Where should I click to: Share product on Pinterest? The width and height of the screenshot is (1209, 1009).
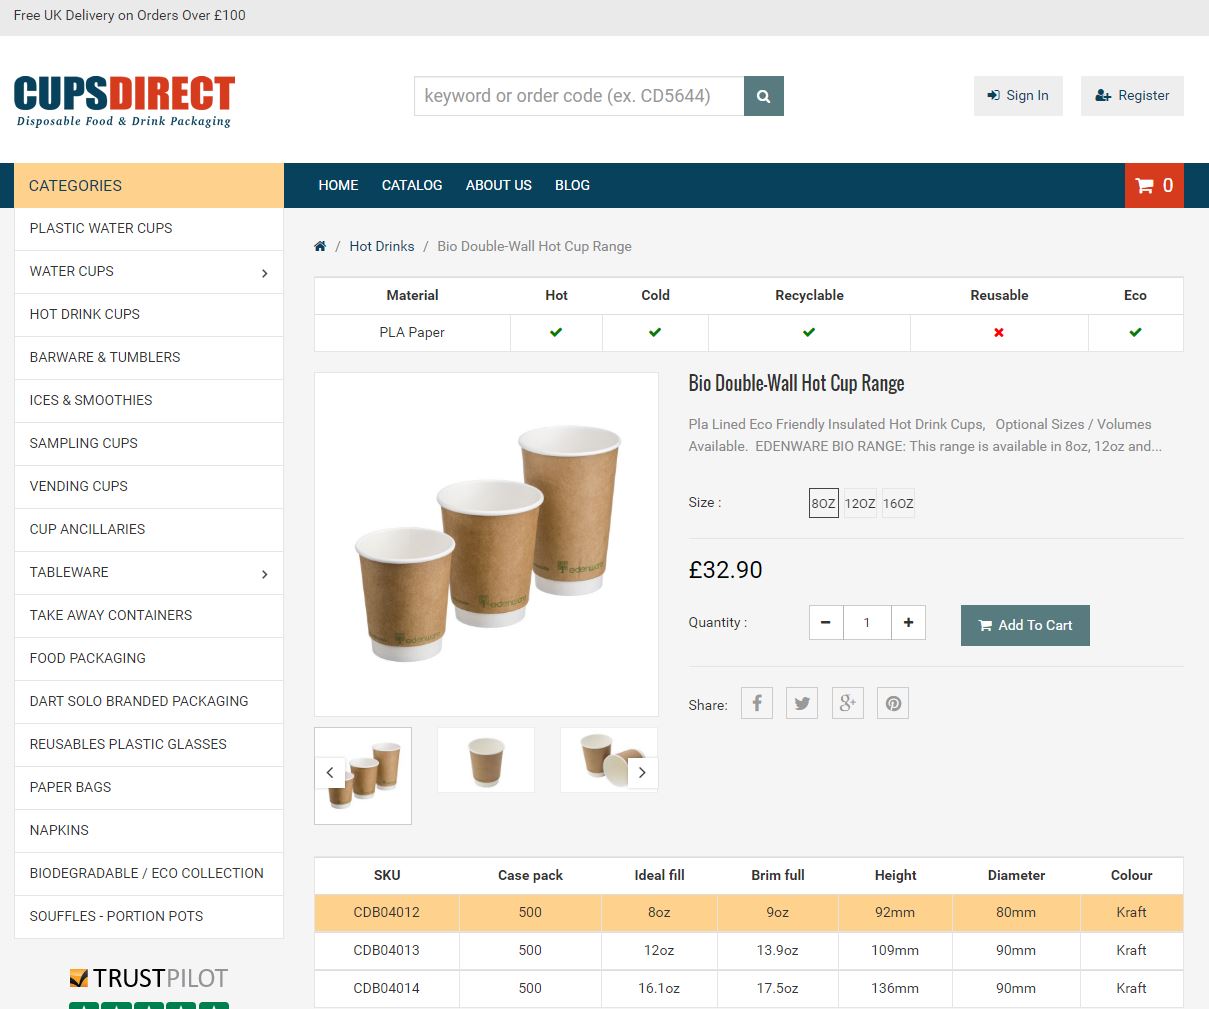tap(893, 703)
